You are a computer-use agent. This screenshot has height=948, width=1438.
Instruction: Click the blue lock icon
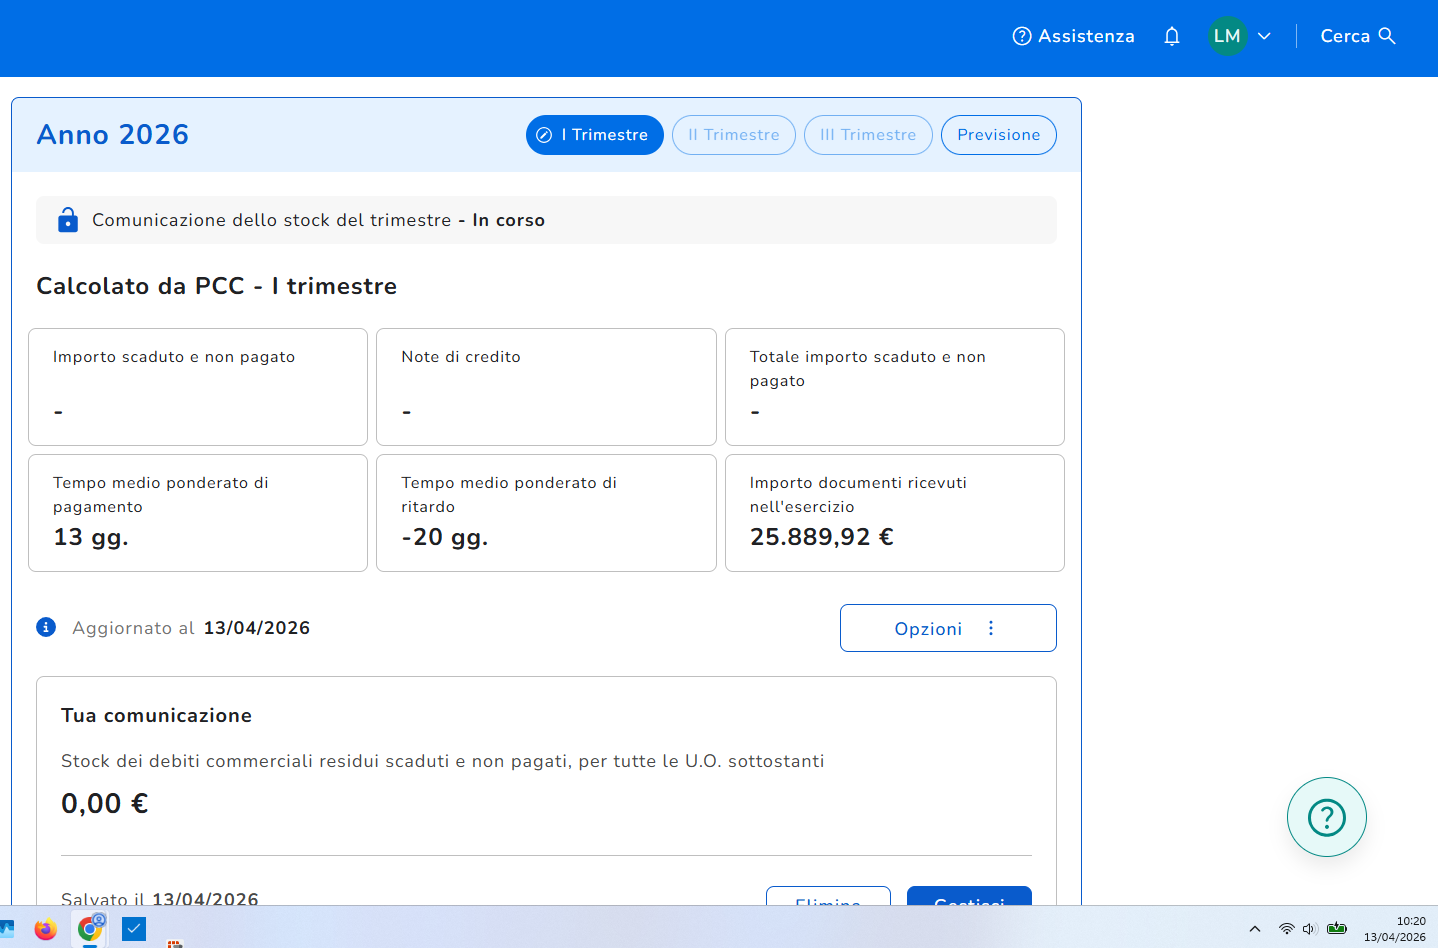68,220
